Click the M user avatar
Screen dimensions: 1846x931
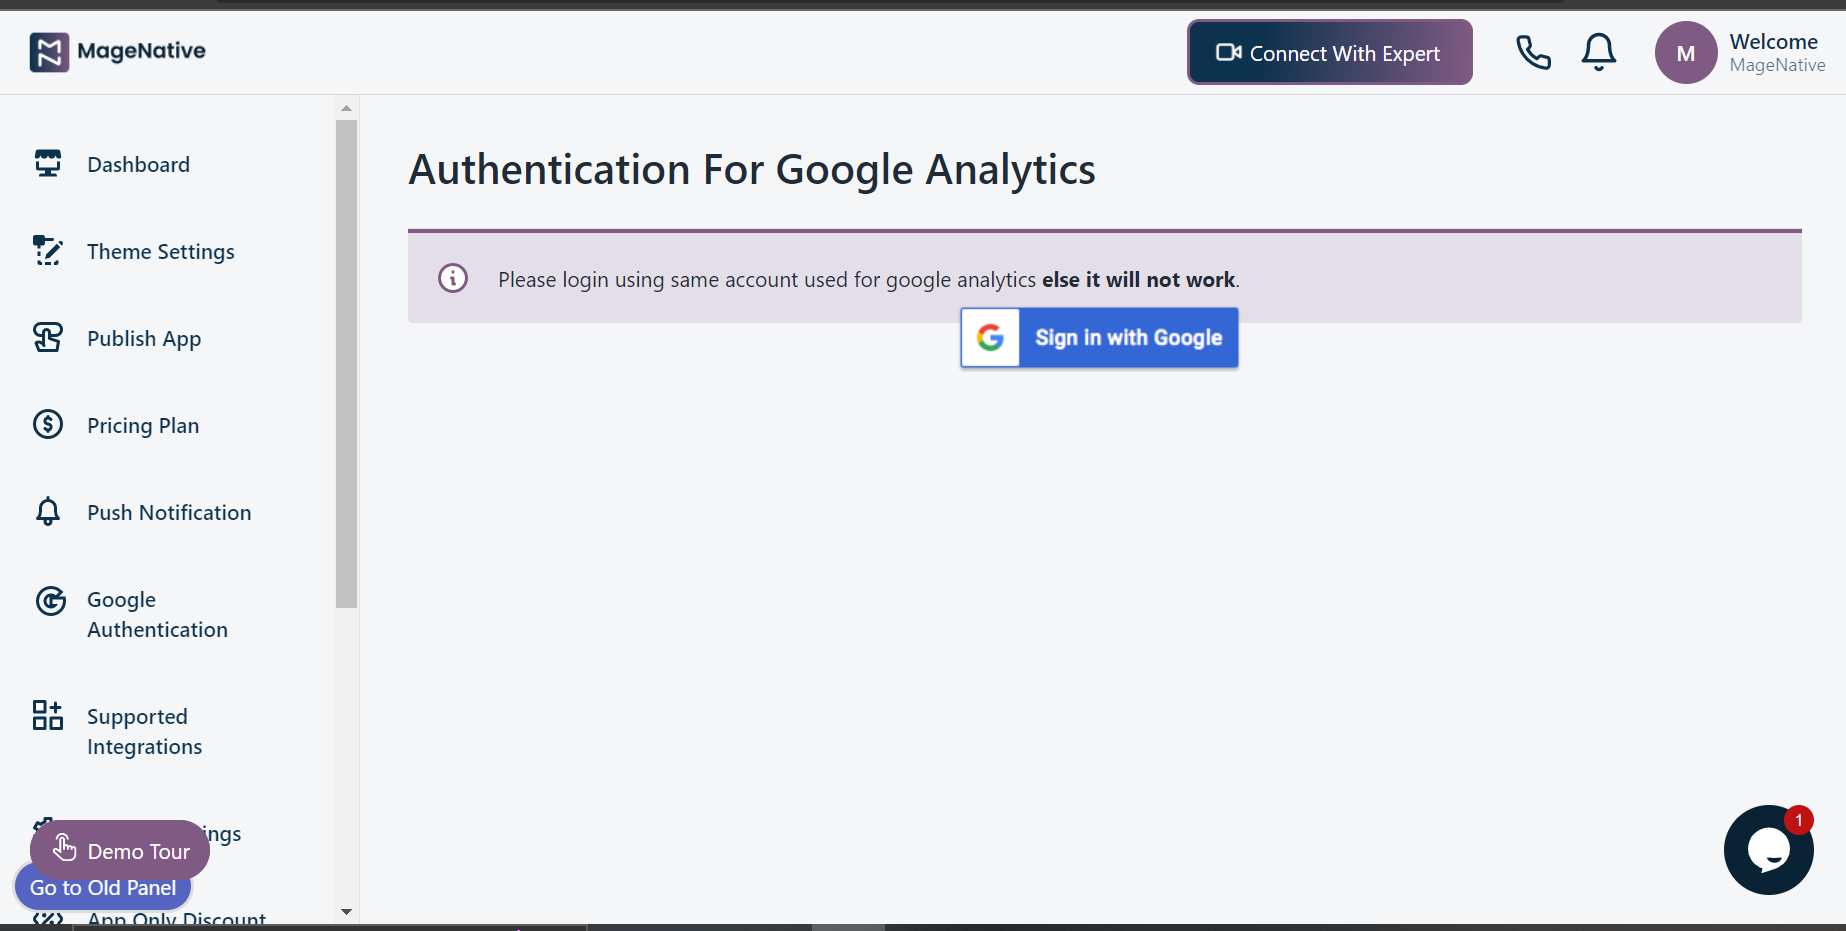pos(1686,53)
